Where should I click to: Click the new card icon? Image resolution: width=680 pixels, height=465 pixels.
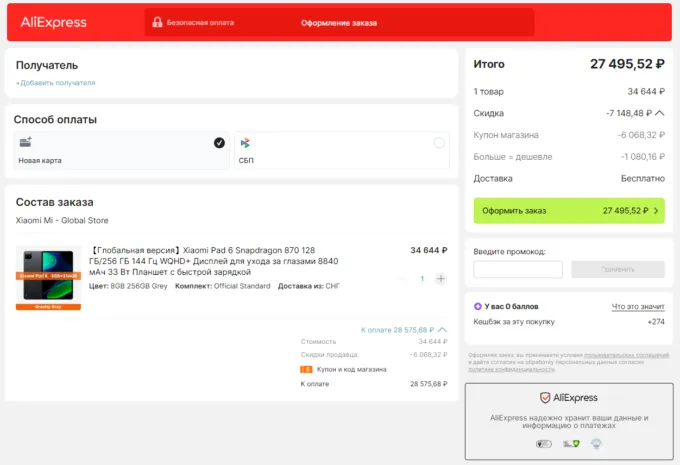pos(25,142)
